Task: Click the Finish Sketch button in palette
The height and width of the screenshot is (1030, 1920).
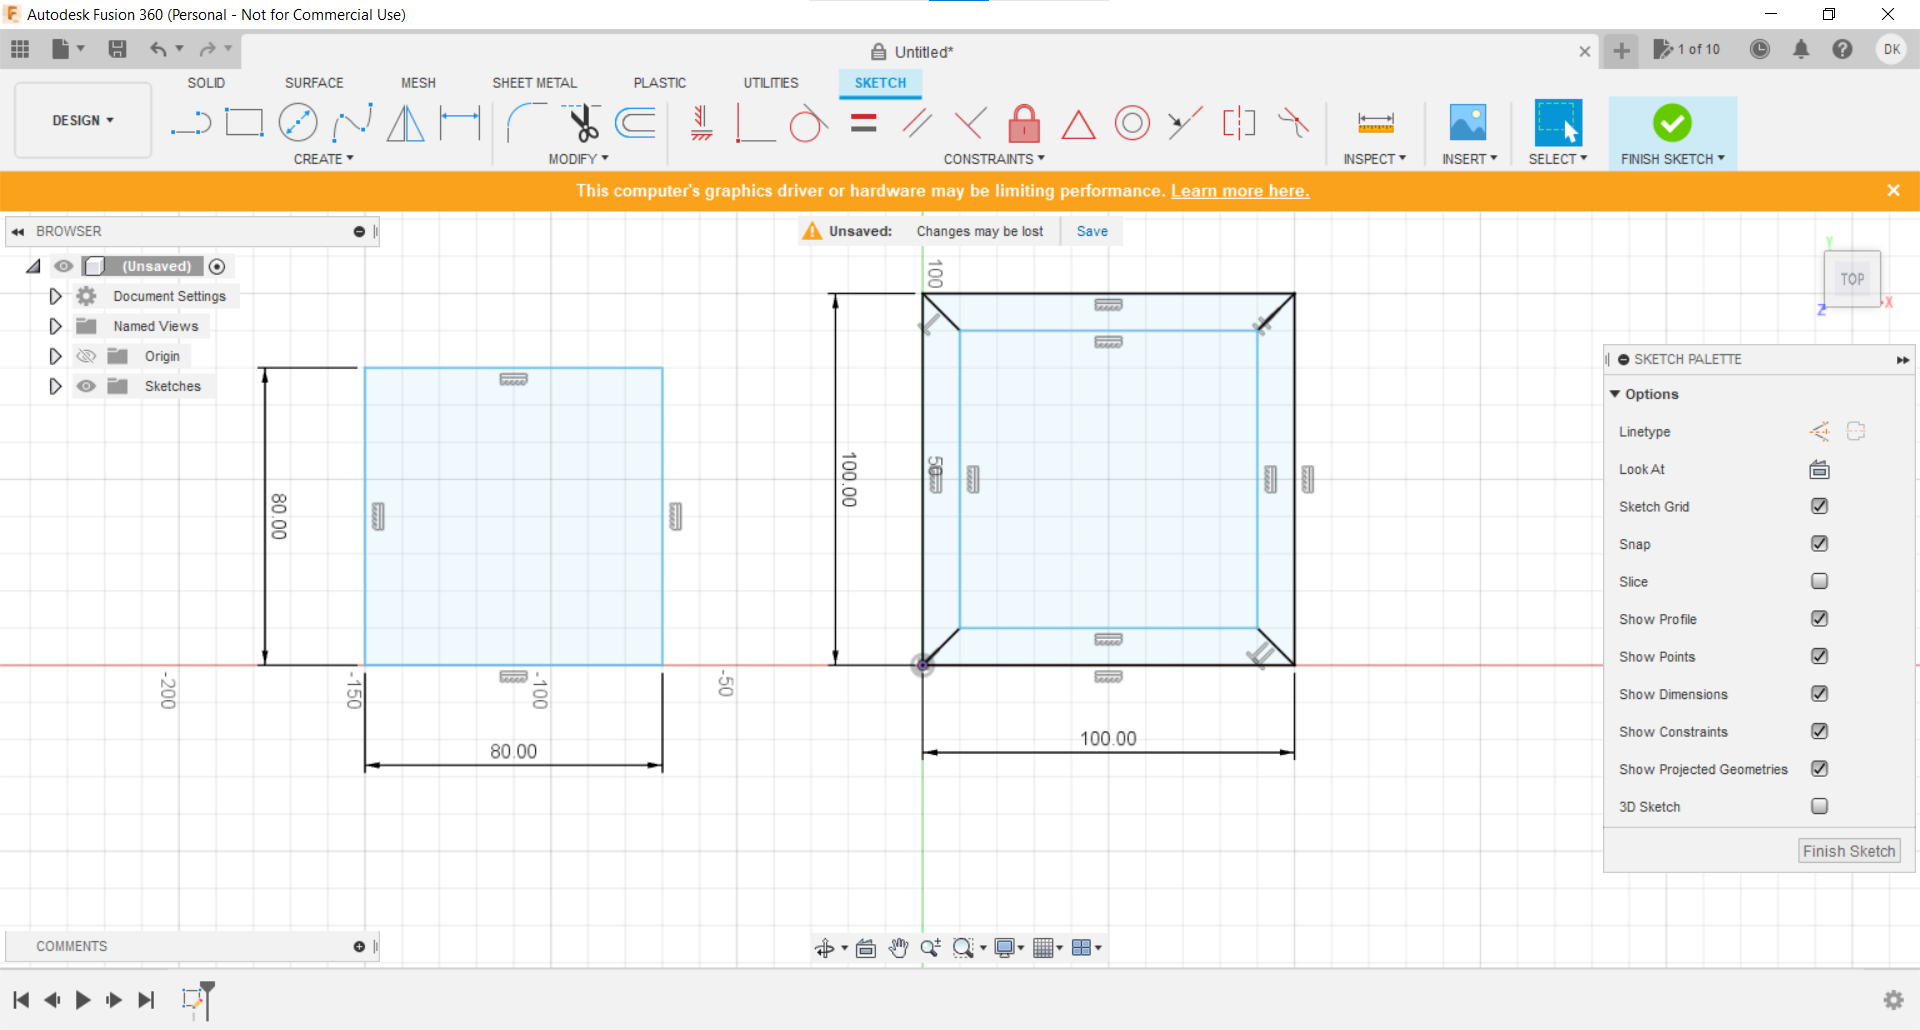Action: (x=1849, y=851)
